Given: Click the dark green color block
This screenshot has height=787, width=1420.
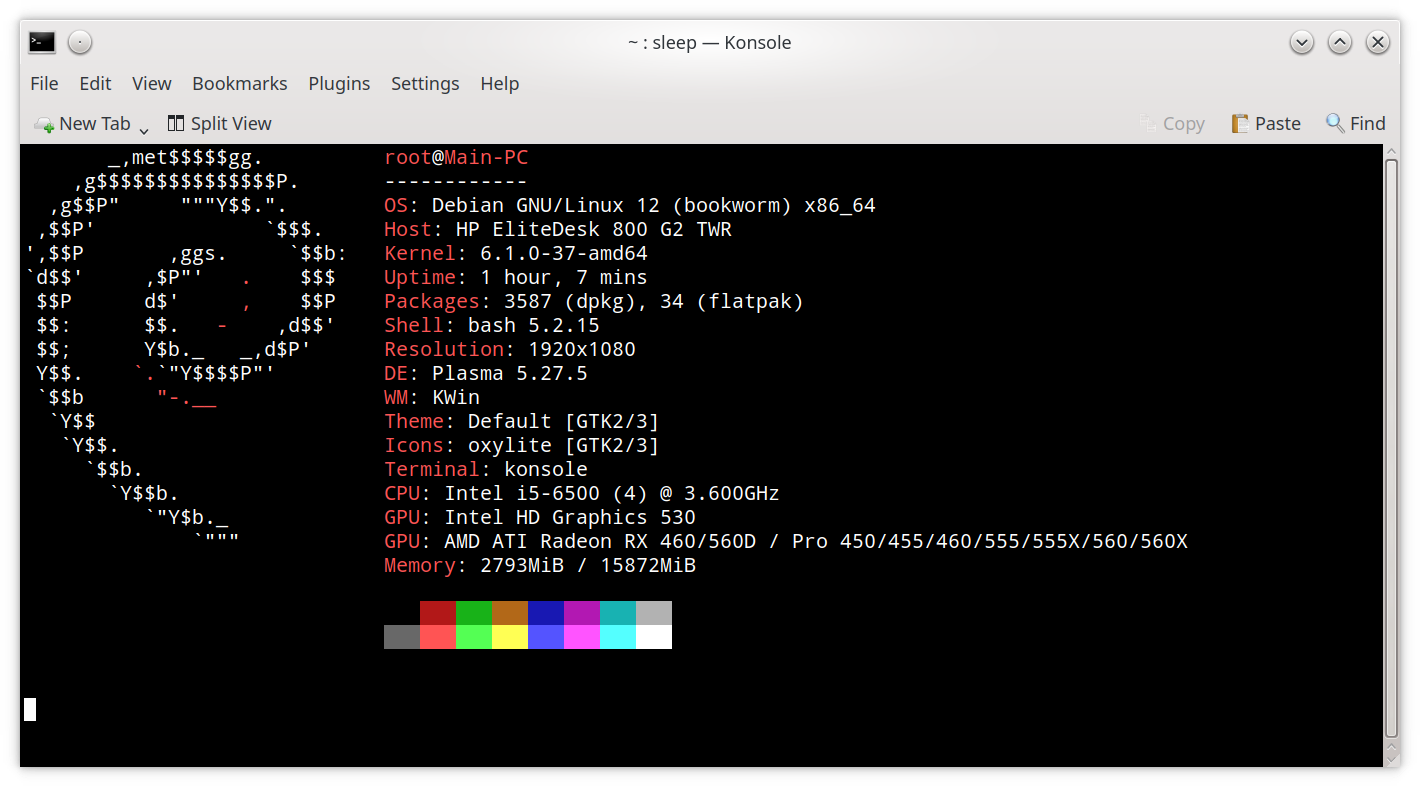Looking at the screenshot, I should (x=474, y=613).
